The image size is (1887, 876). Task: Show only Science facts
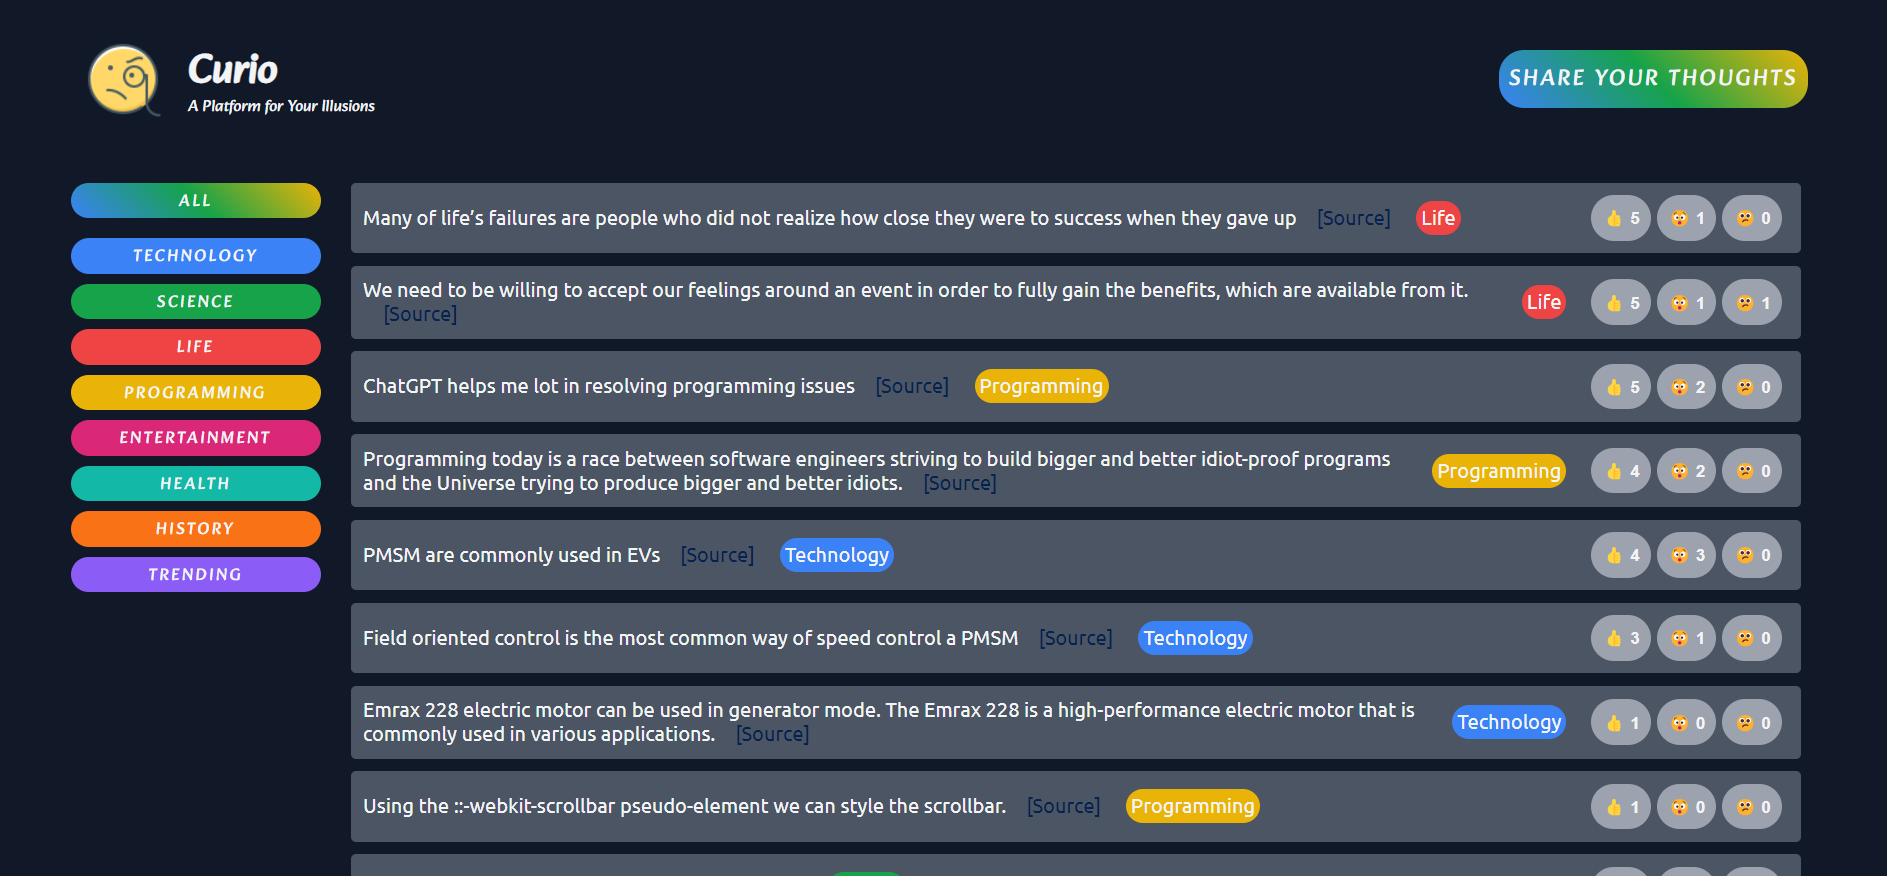tap(196, 301)
